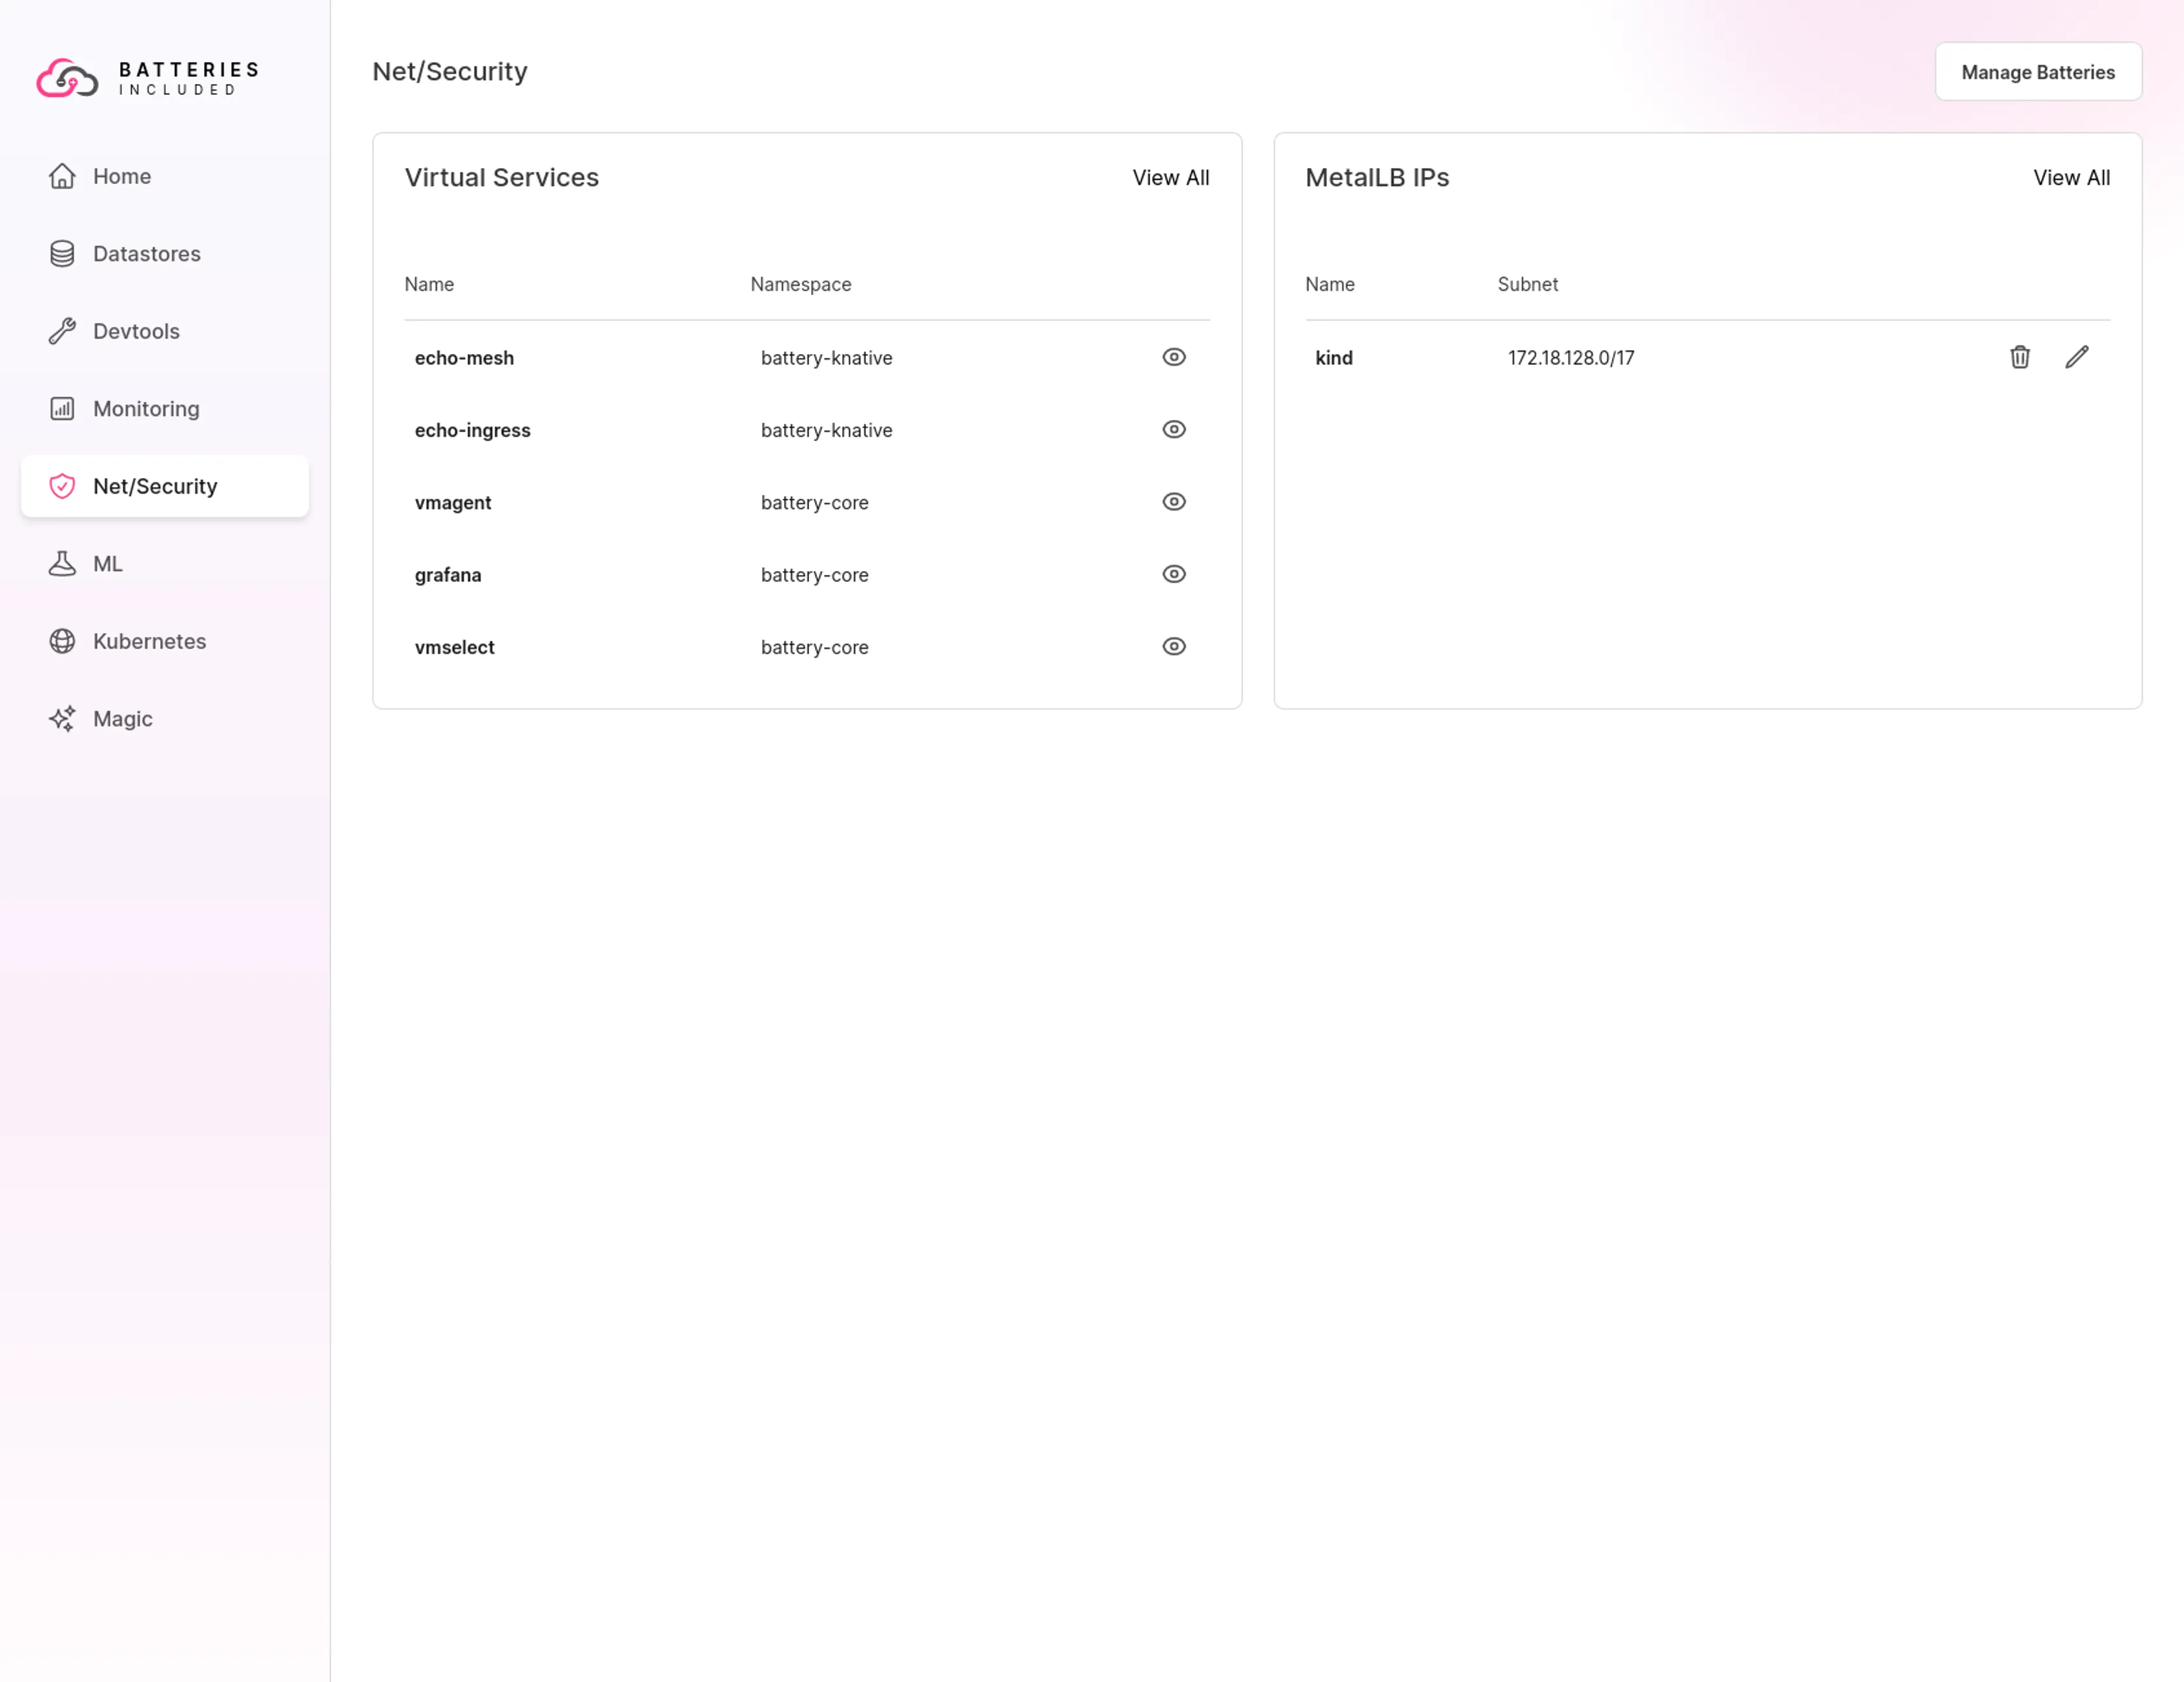Open ML via beaker icon

62,564
